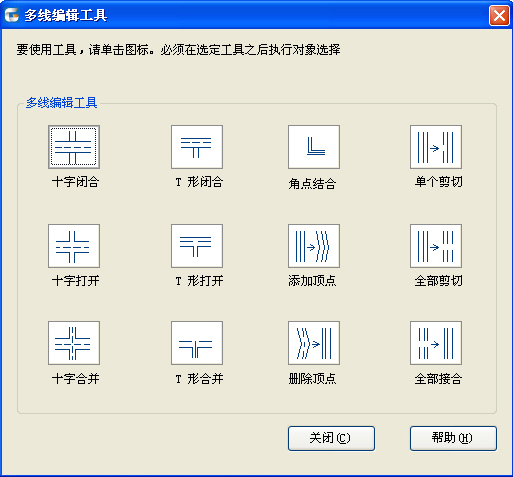Click the 十字打开 open cross icon

pyautogui.click(x=74, y=246)
